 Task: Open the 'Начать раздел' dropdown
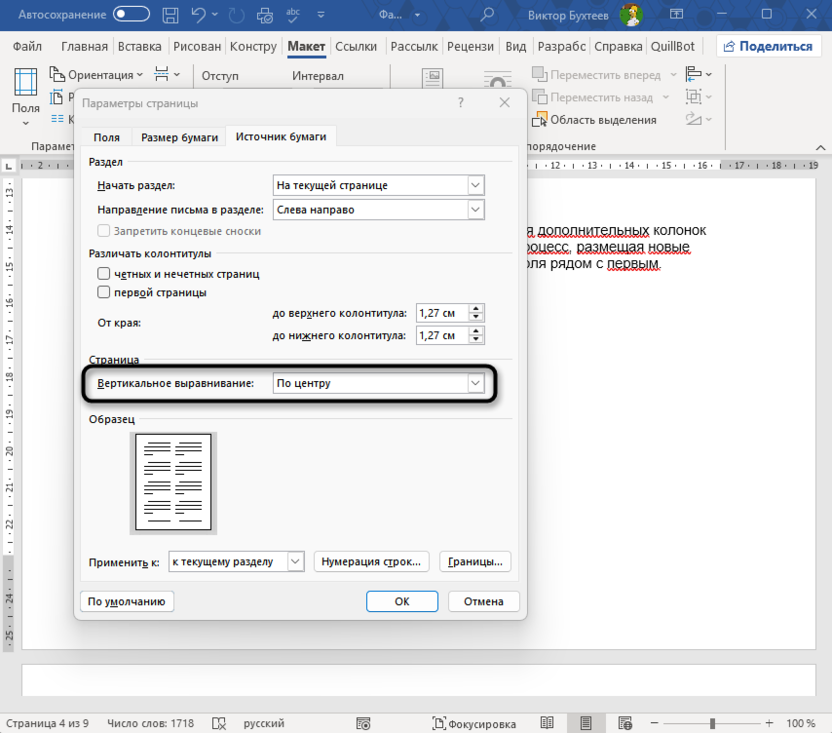click(475, 185)
